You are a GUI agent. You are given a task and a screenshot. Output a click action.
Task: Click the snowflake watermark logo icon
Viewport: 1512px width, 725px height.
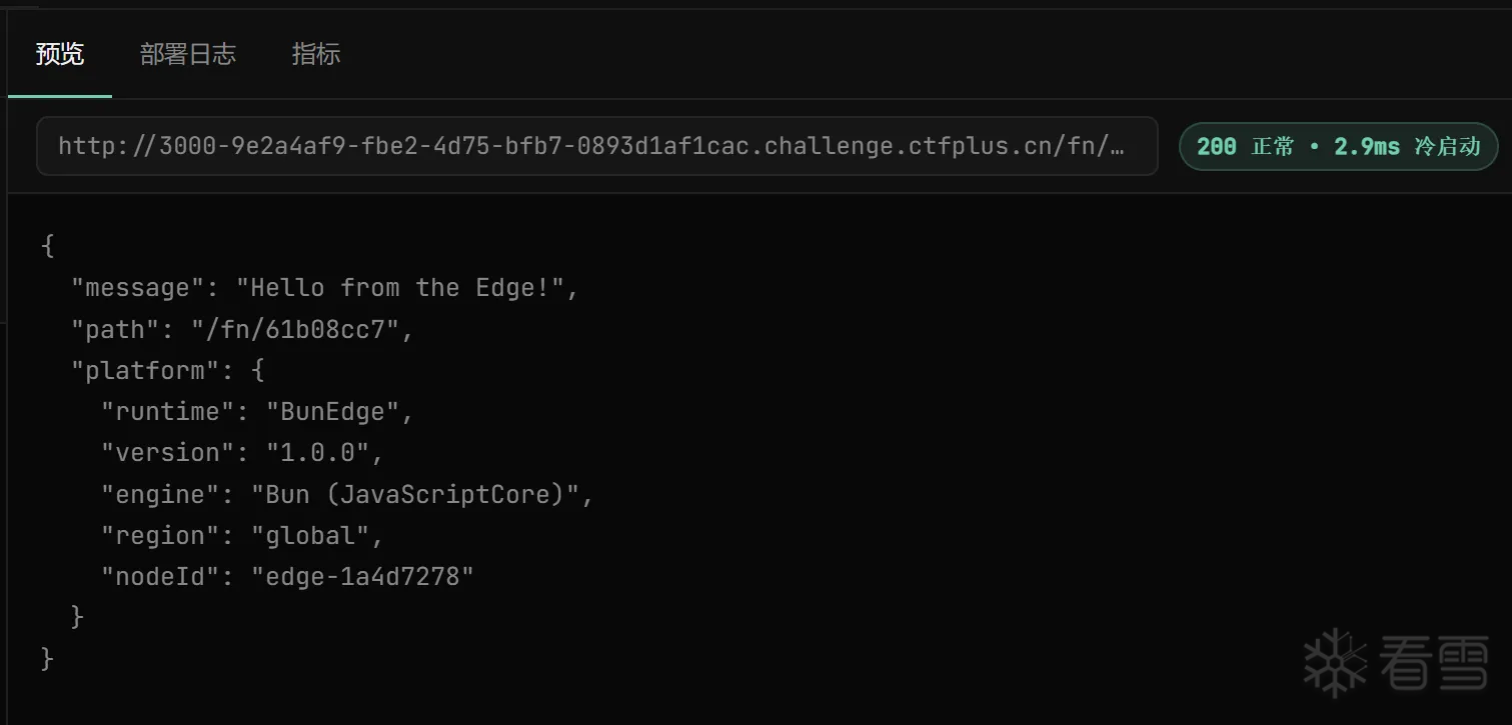click(x=1335, y=663)
